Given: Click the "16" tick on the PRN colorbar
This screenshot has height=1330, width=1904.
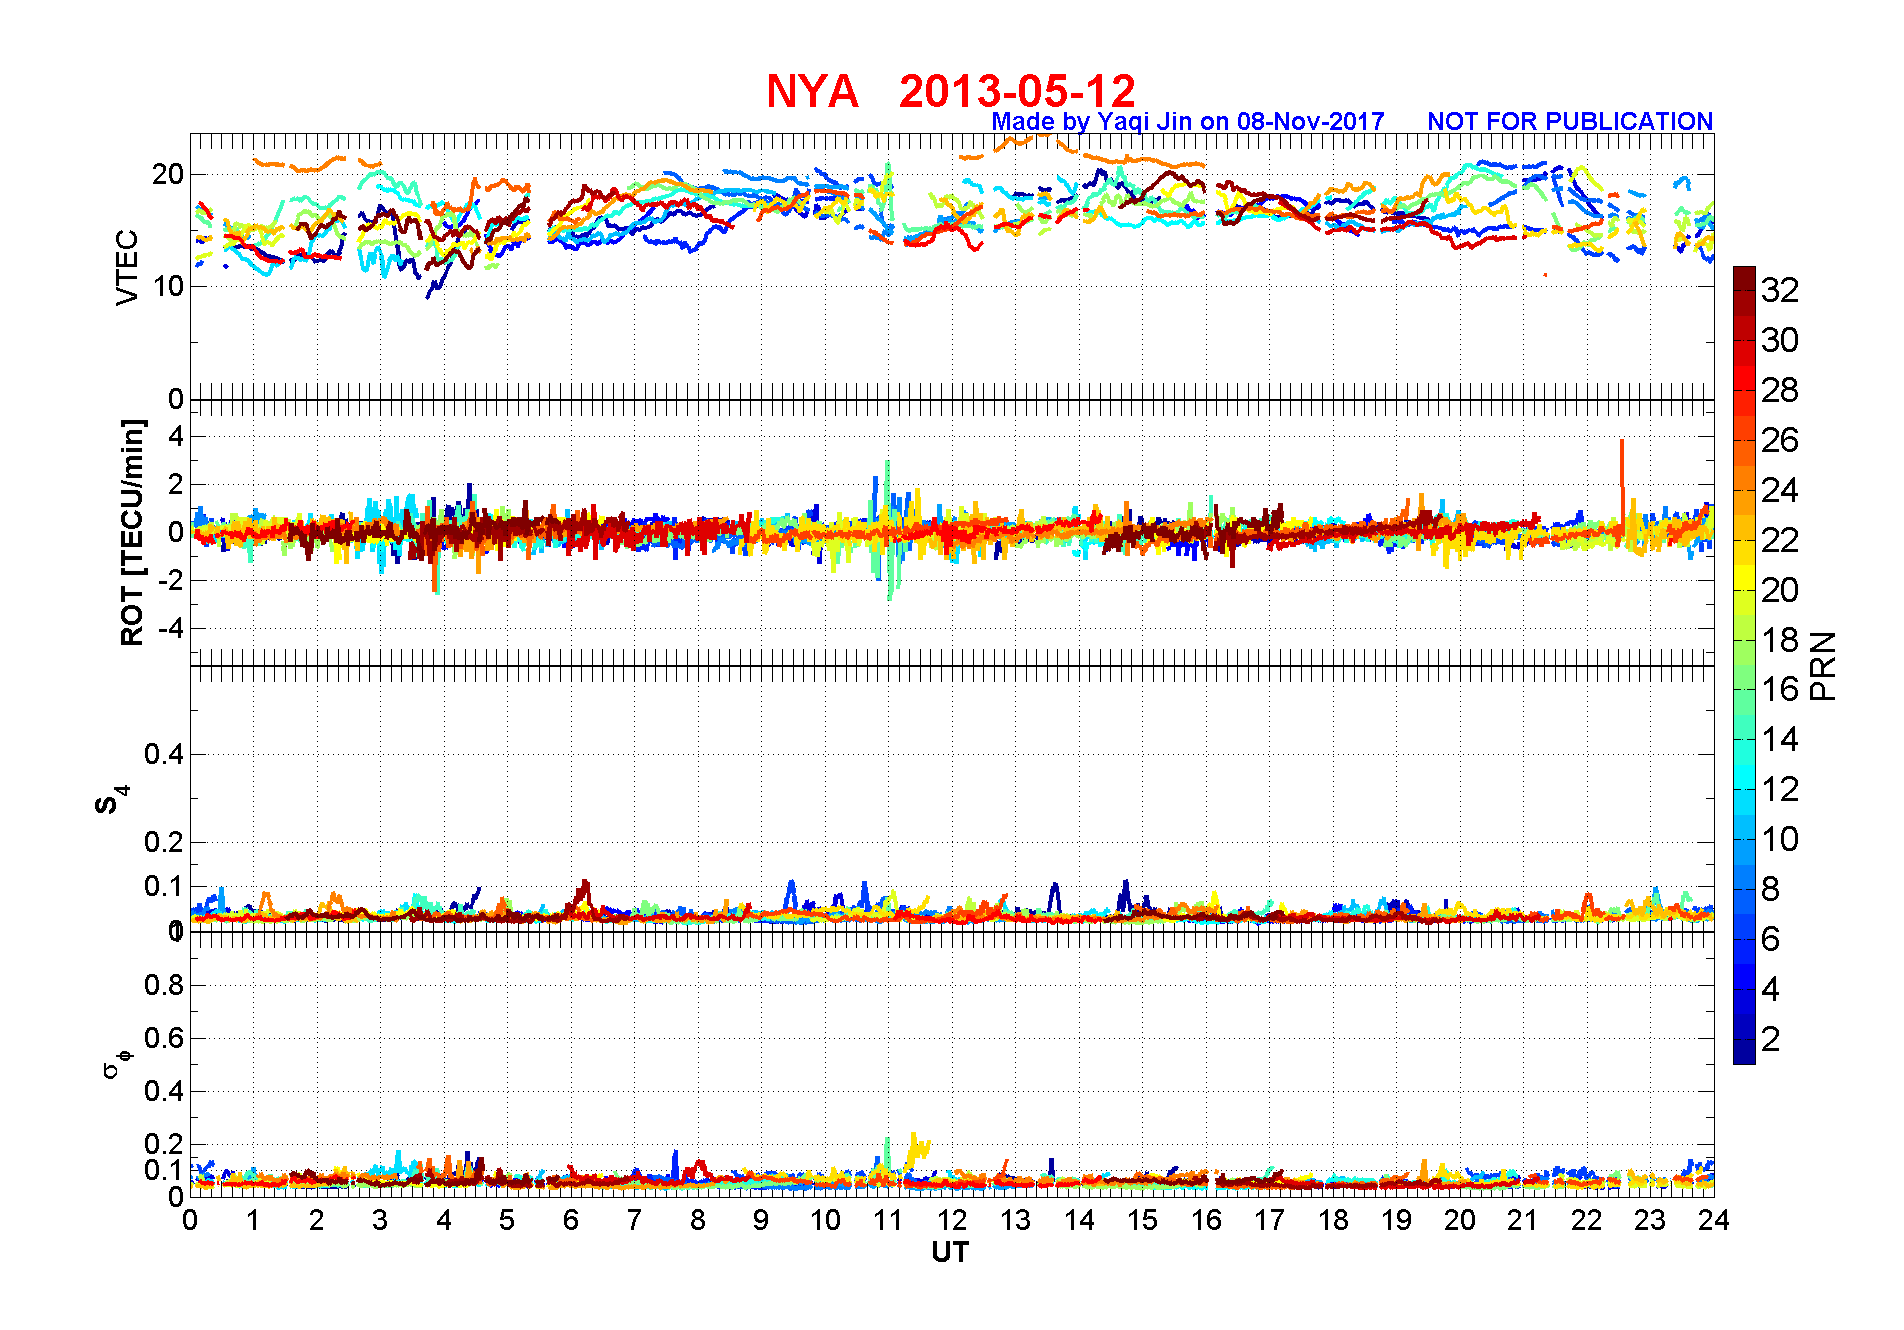Looking at the screenshot, I should click(1780, 689).
